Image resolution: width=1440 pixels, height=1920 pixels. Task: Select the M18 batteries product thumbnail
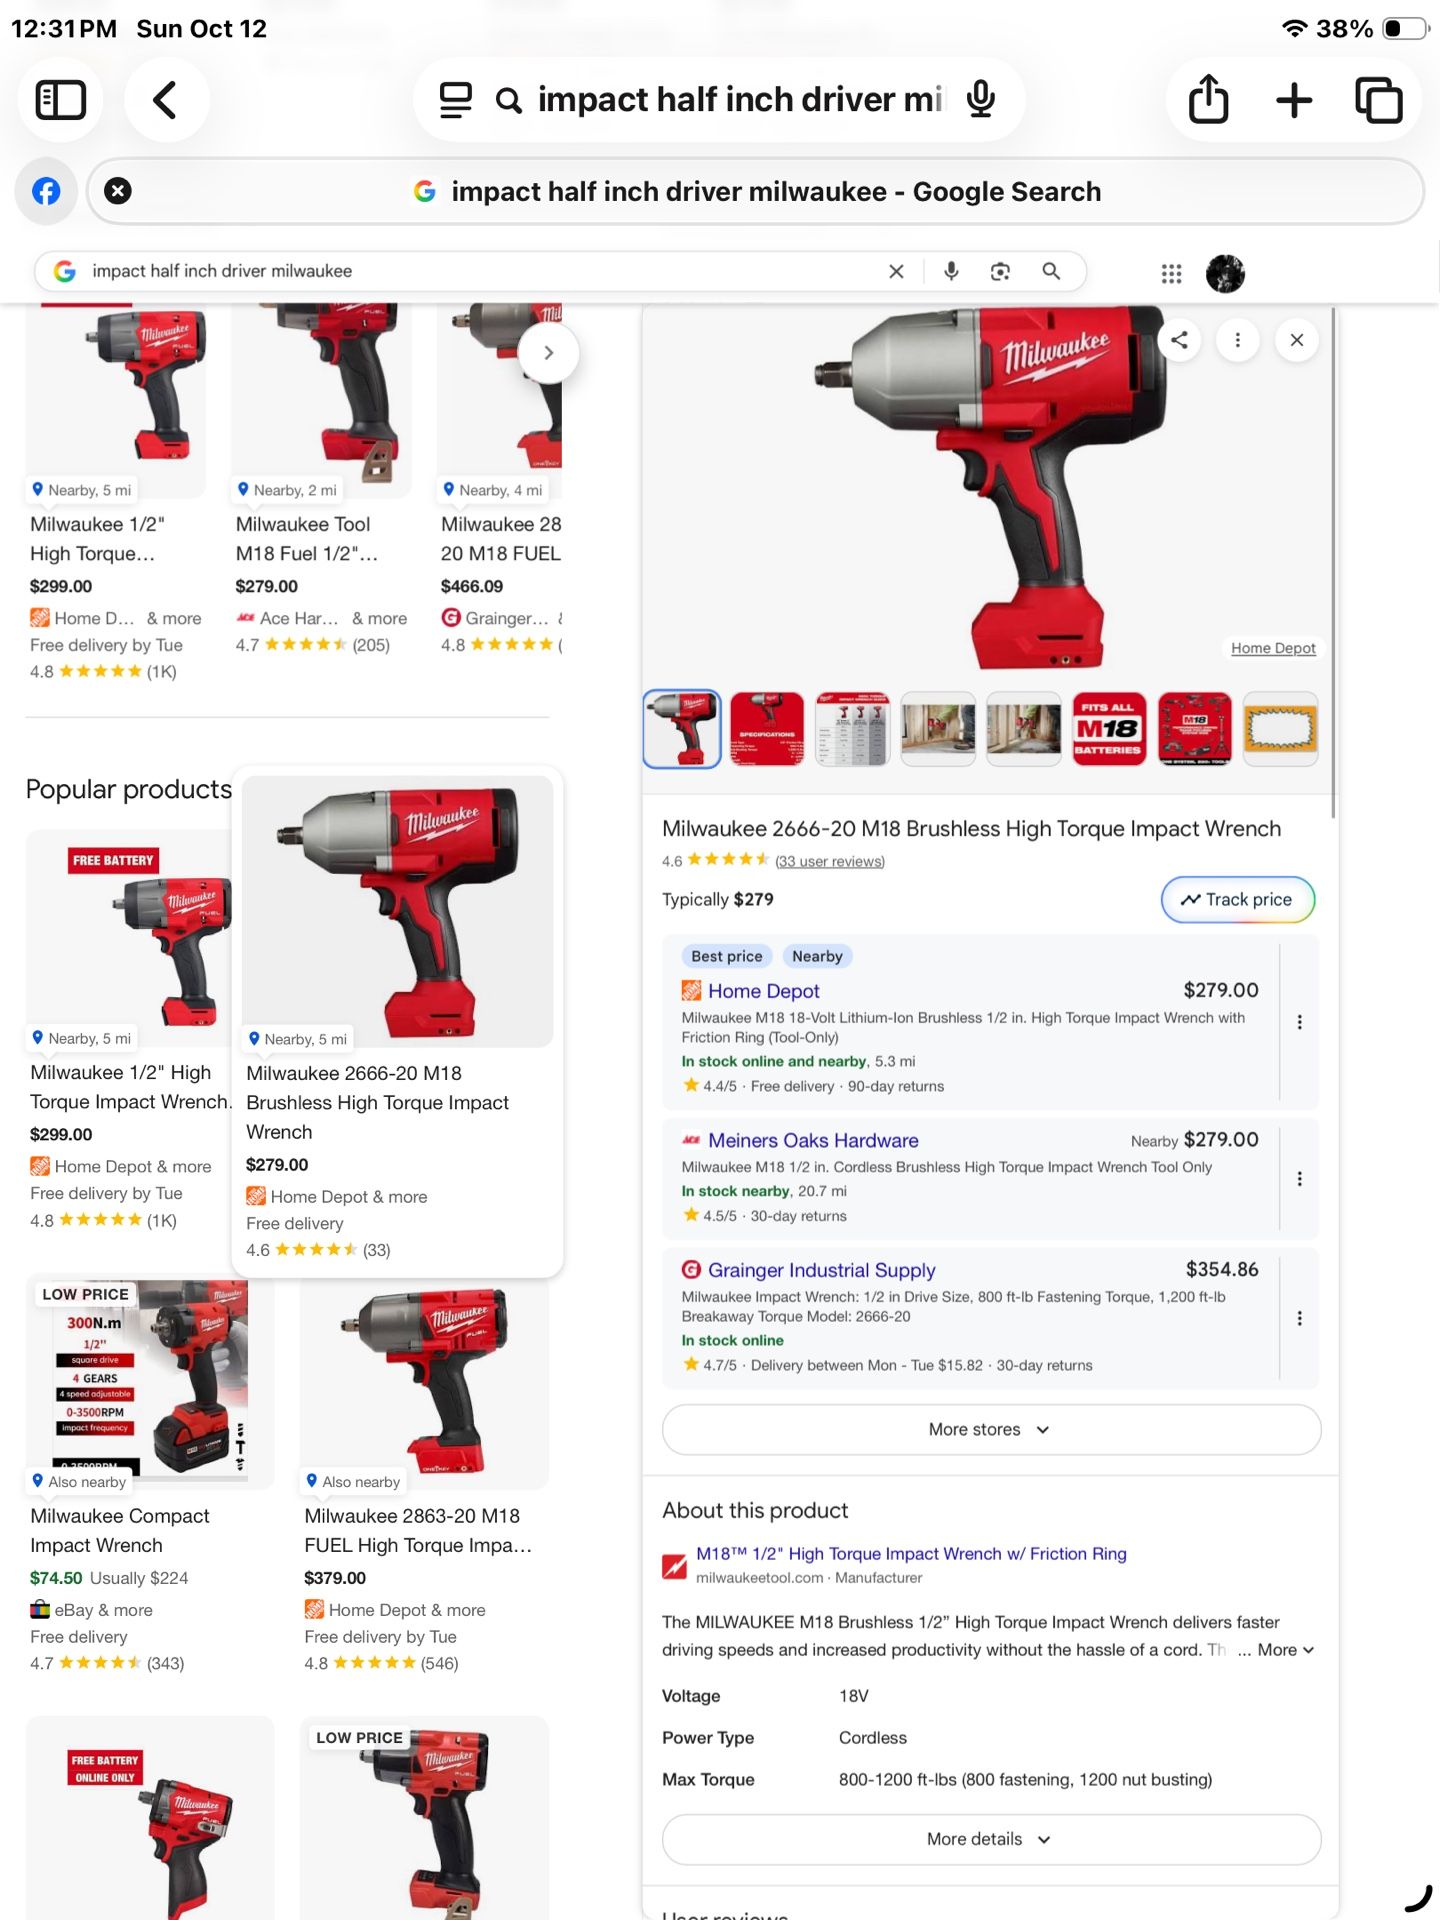tap(1109, 729)
